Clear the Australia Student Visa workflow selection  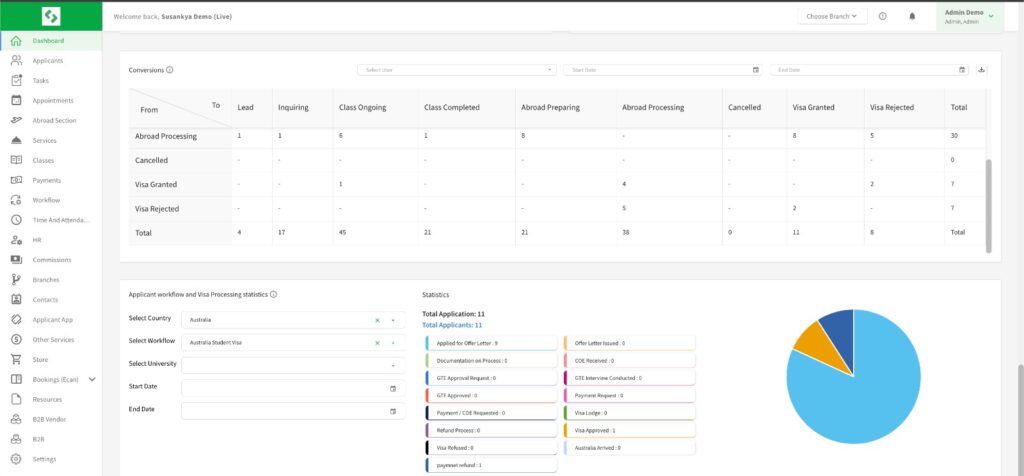point(377,343)
